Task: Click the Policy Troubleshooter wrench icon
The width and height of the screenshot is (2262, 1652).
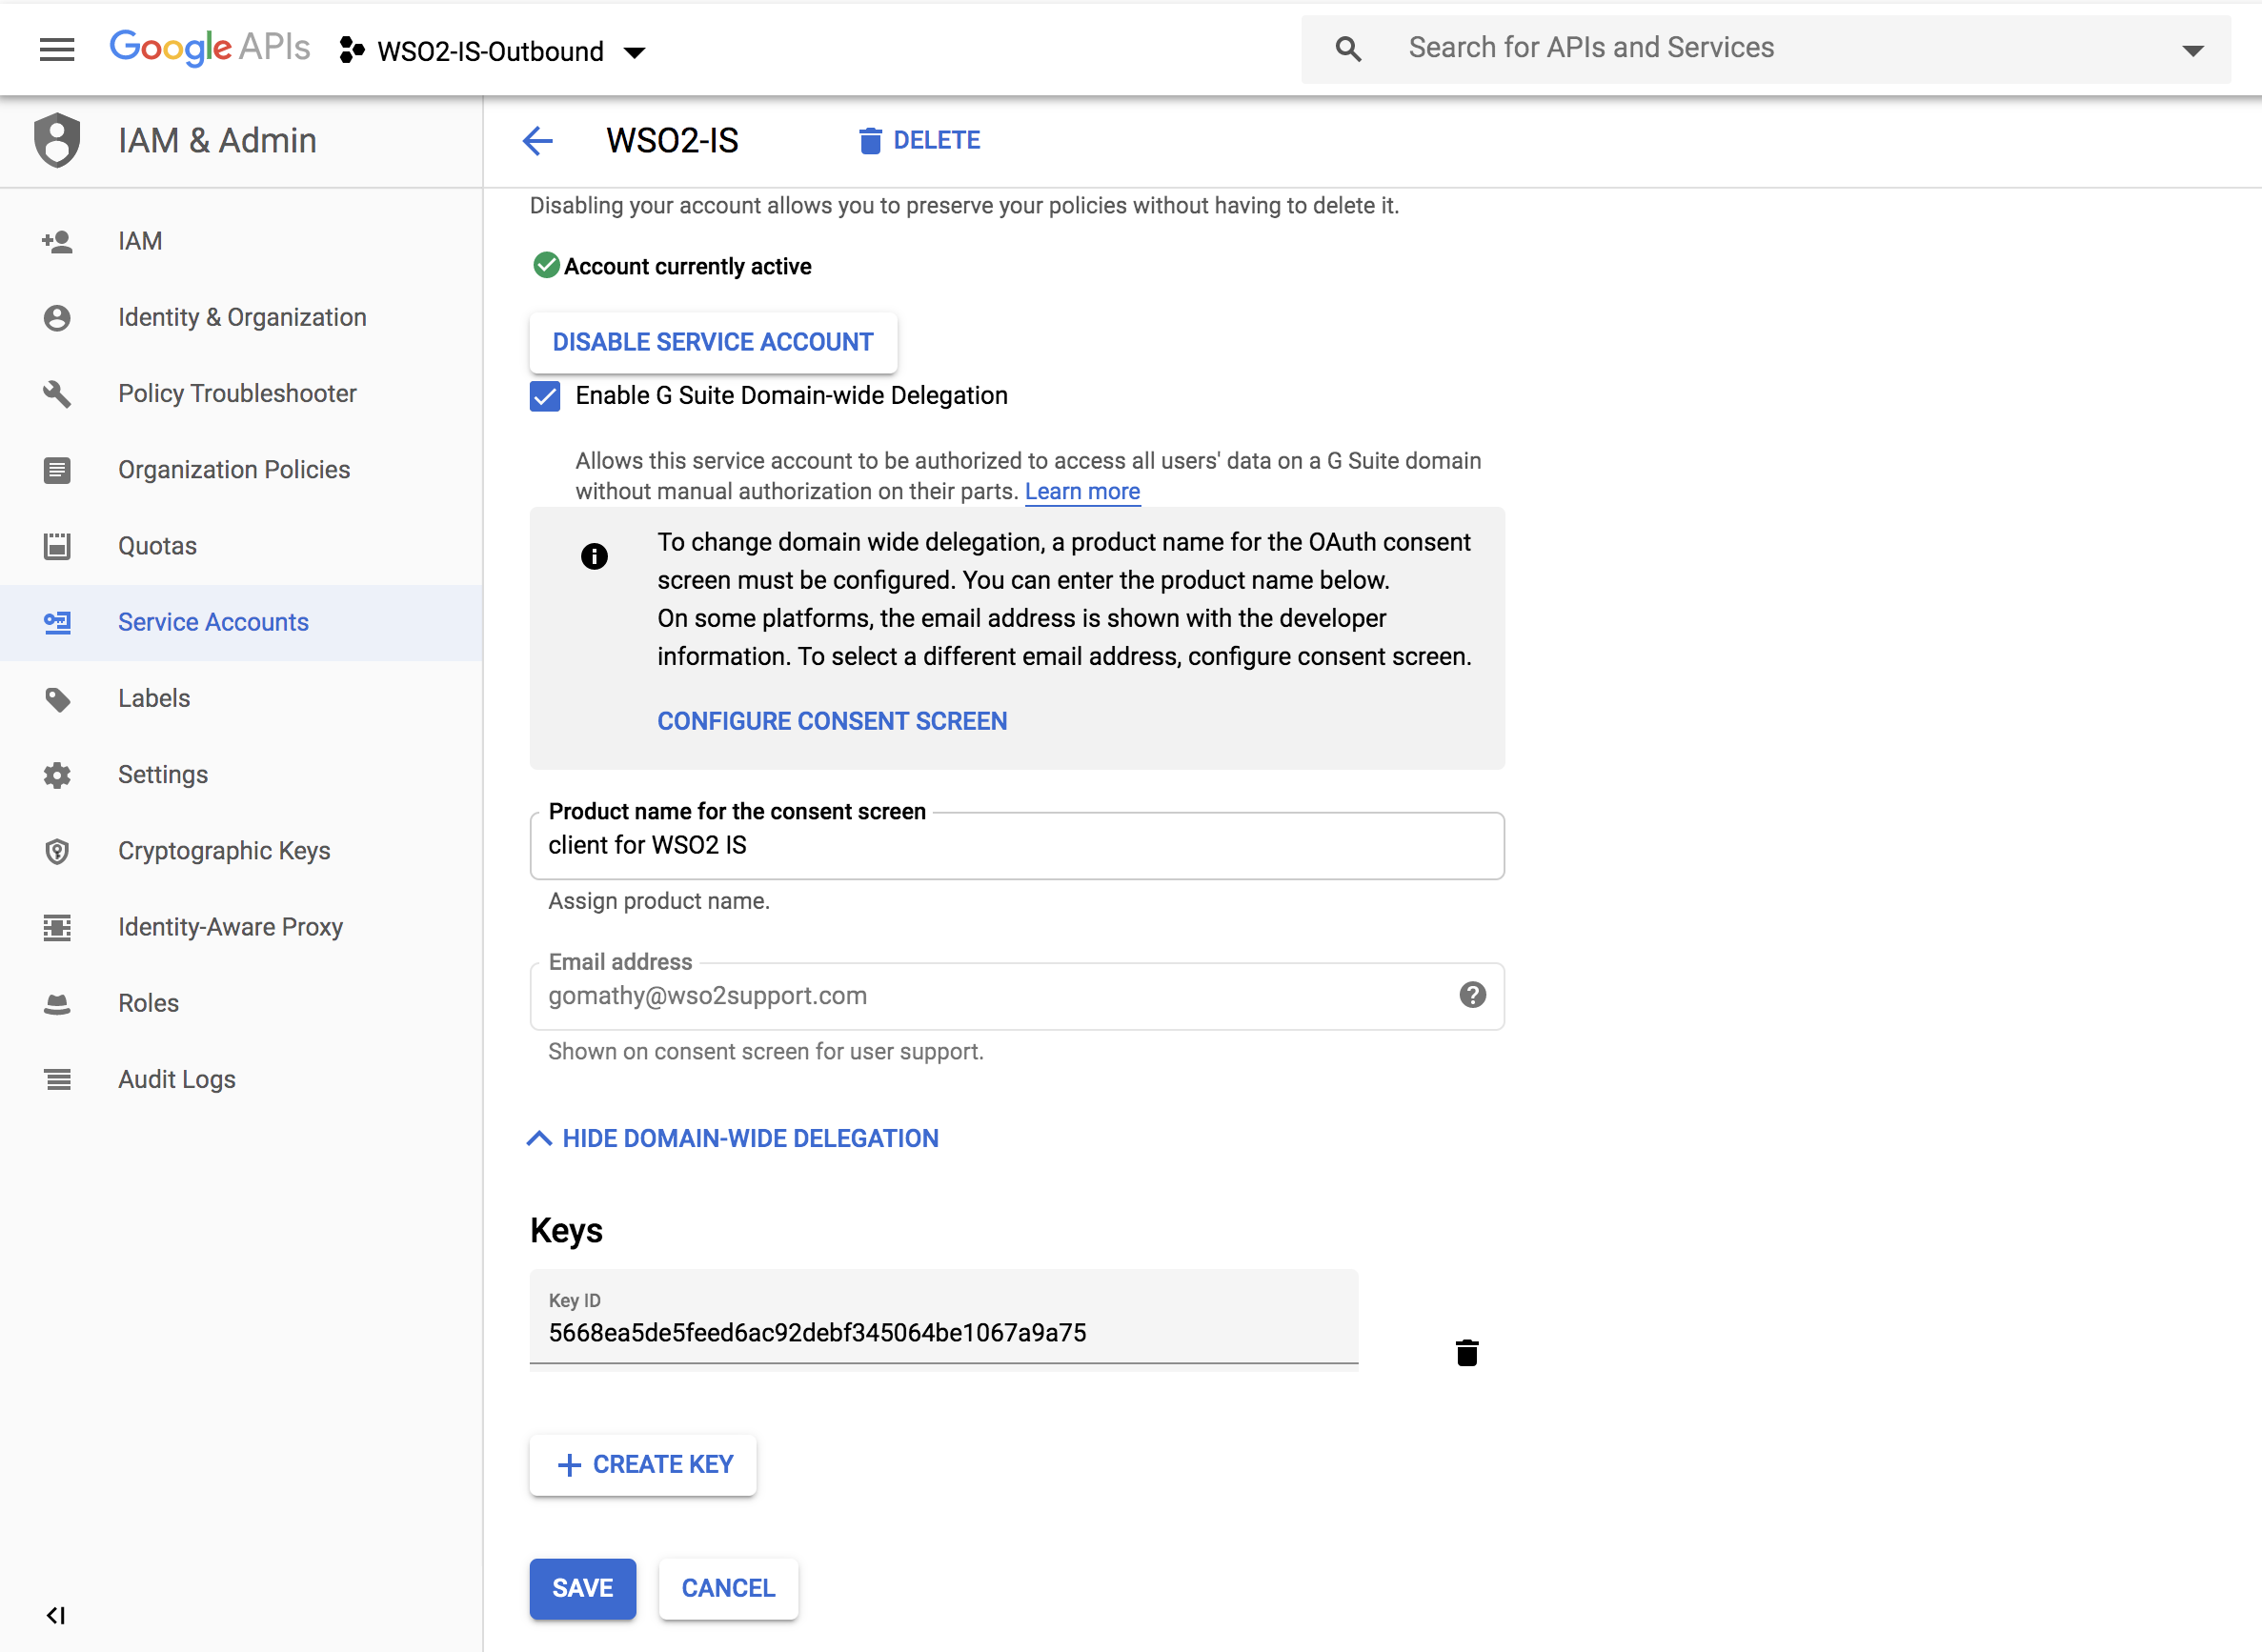Action: coord(57,393)
